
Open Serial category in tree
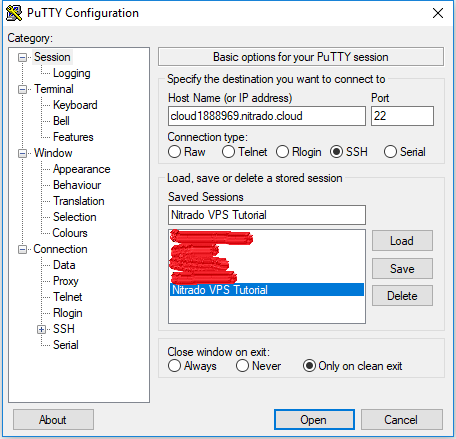[x=66, y=345]
